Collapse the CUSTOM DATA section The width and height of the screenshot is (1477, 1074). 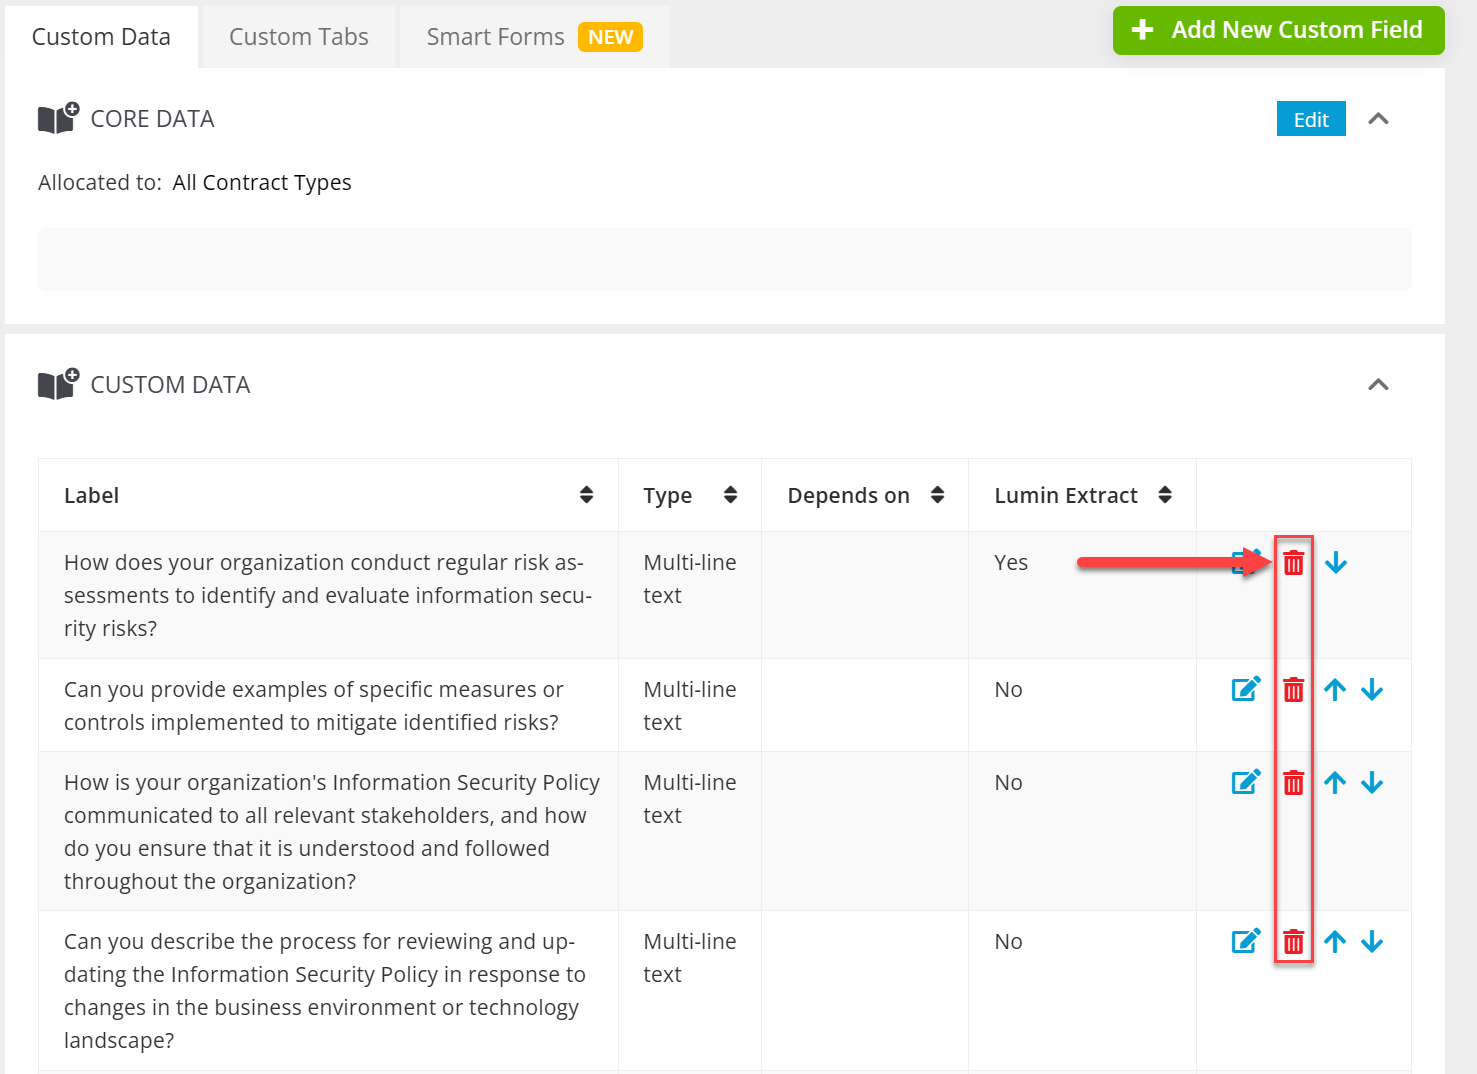[1378, 385]
